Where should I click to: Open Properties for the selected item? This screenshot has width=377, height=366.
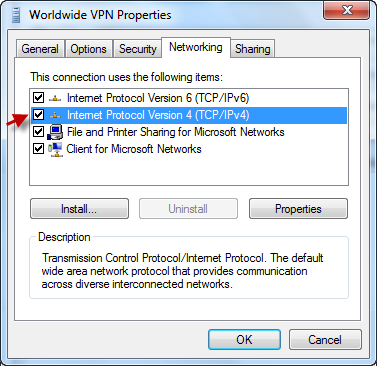[298, 209]
